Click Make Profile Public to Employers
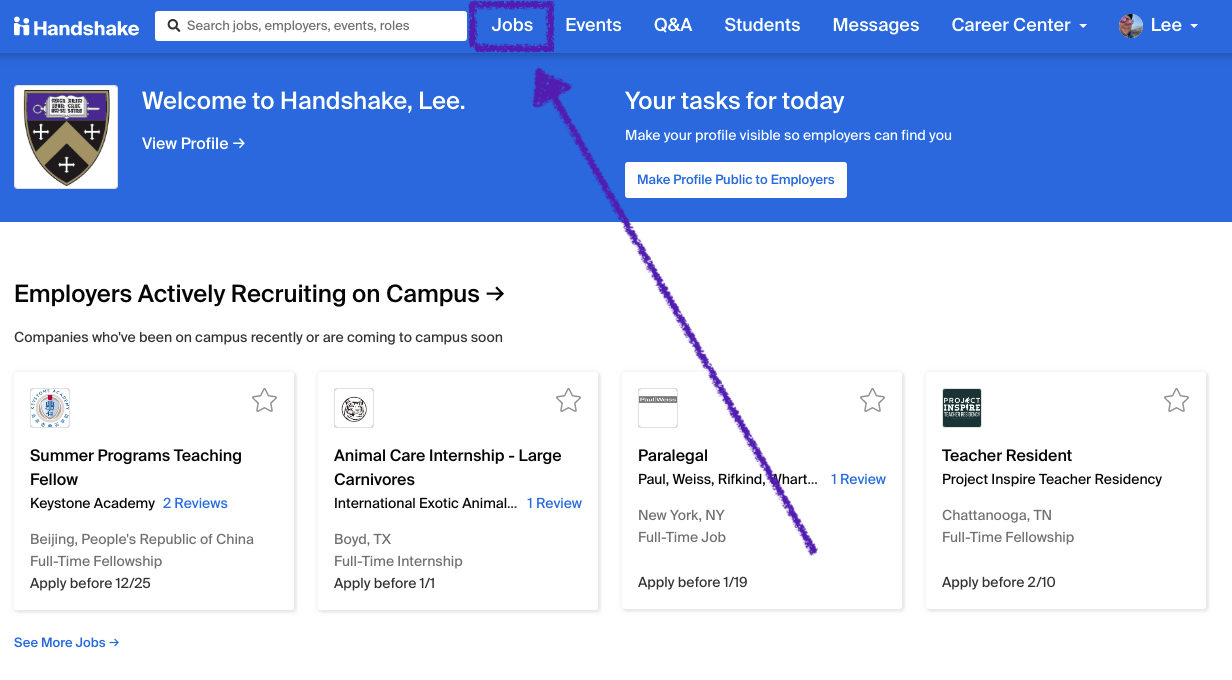This screenshot has height=680, width=1232. [x=736, y=180]
